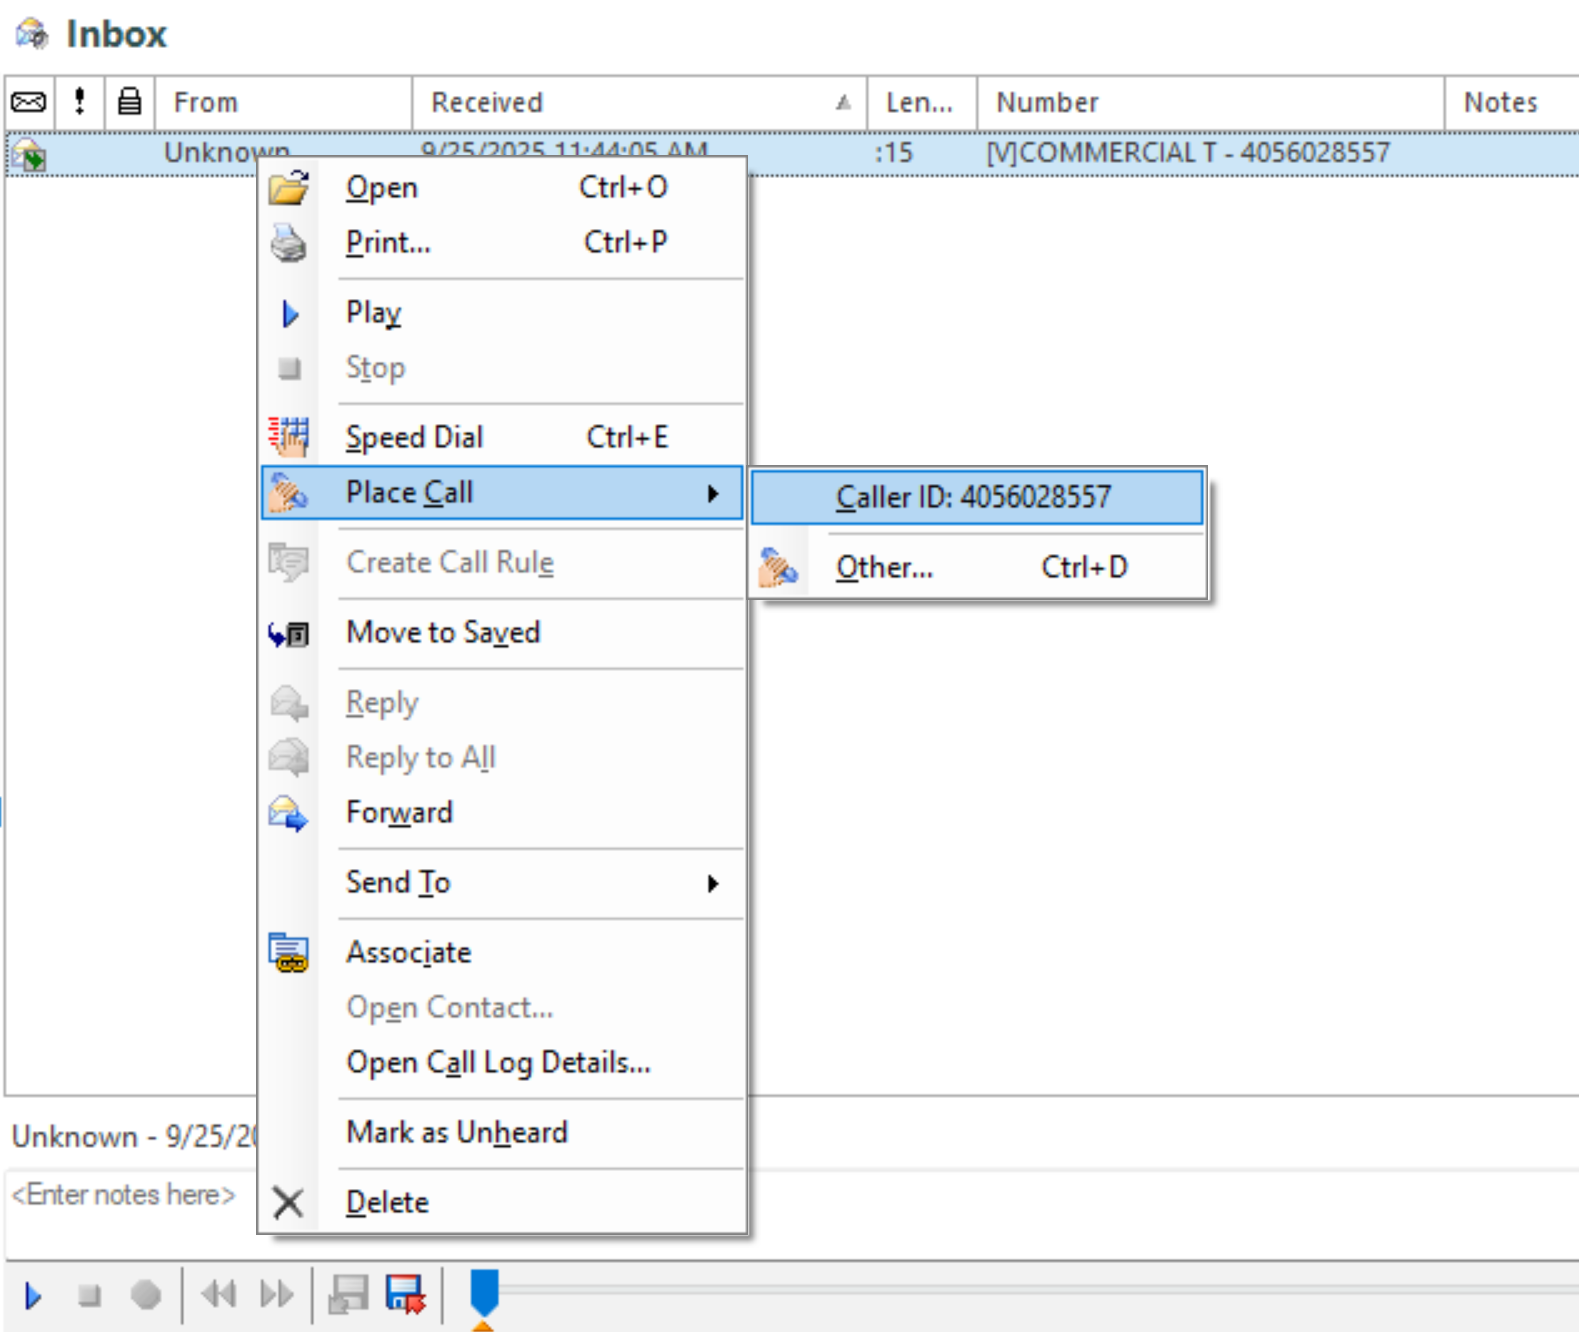This screenshot has height=1332, width=1579.
Task: Click the blue playback position slider handle
Action: (x=484, y=1291)
